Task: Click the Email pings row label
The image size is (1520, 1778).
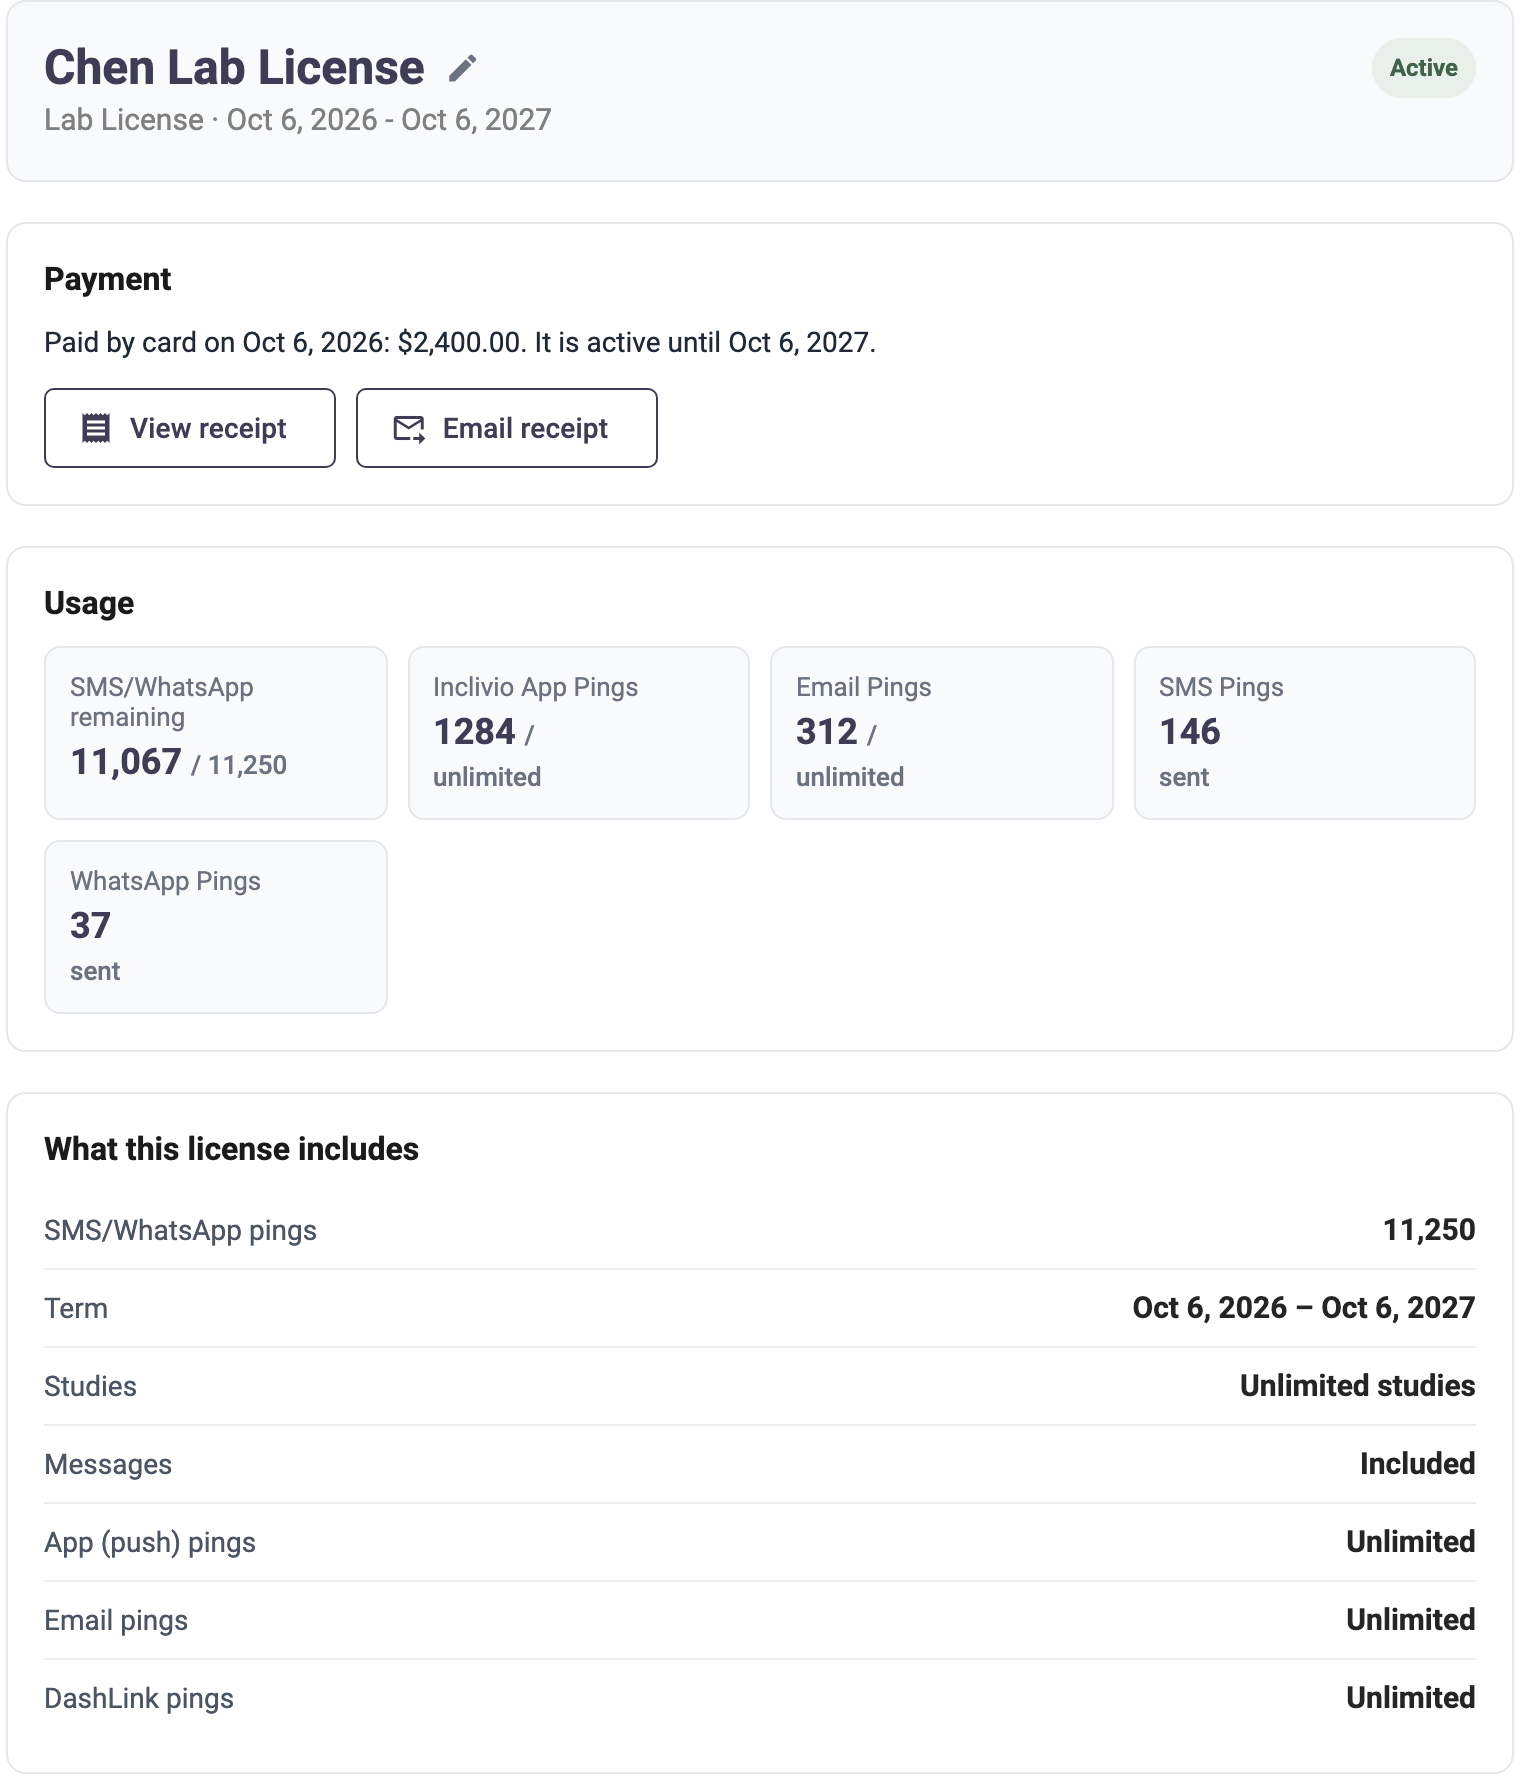Action: 116,1621
